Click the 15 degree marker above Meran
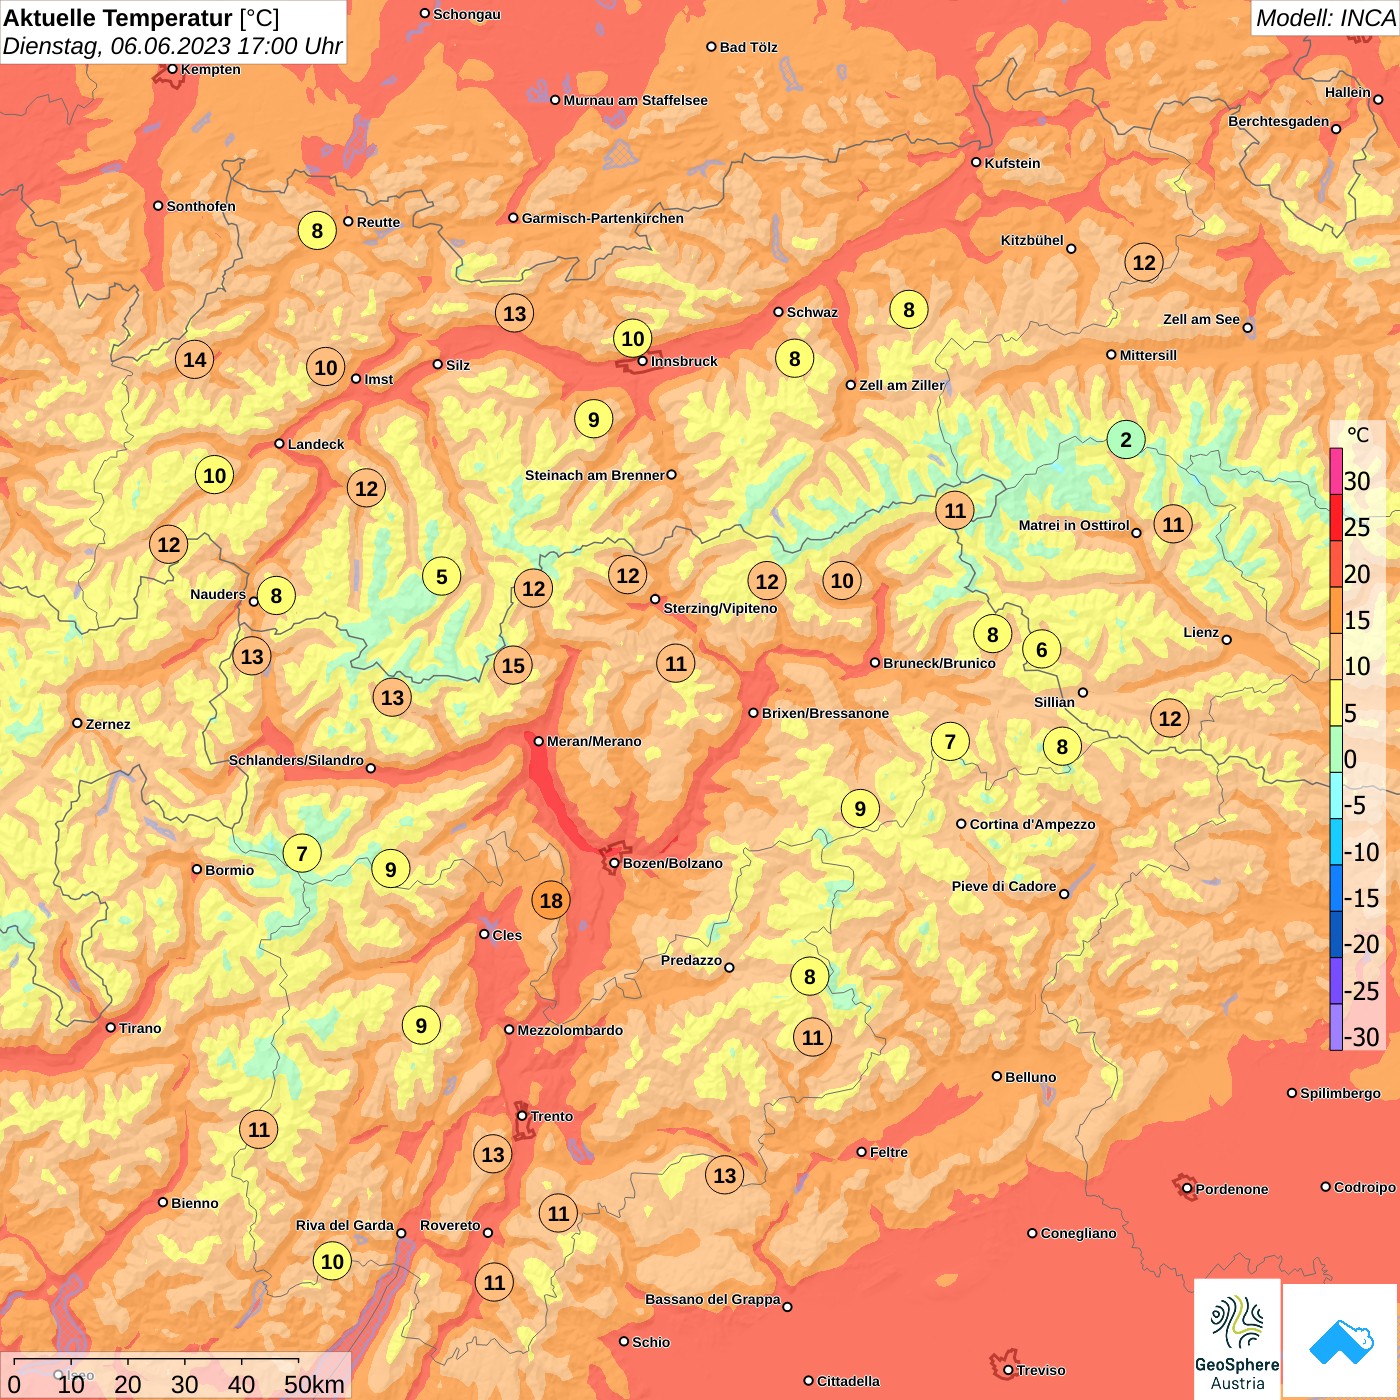 [x=513, y=666]
